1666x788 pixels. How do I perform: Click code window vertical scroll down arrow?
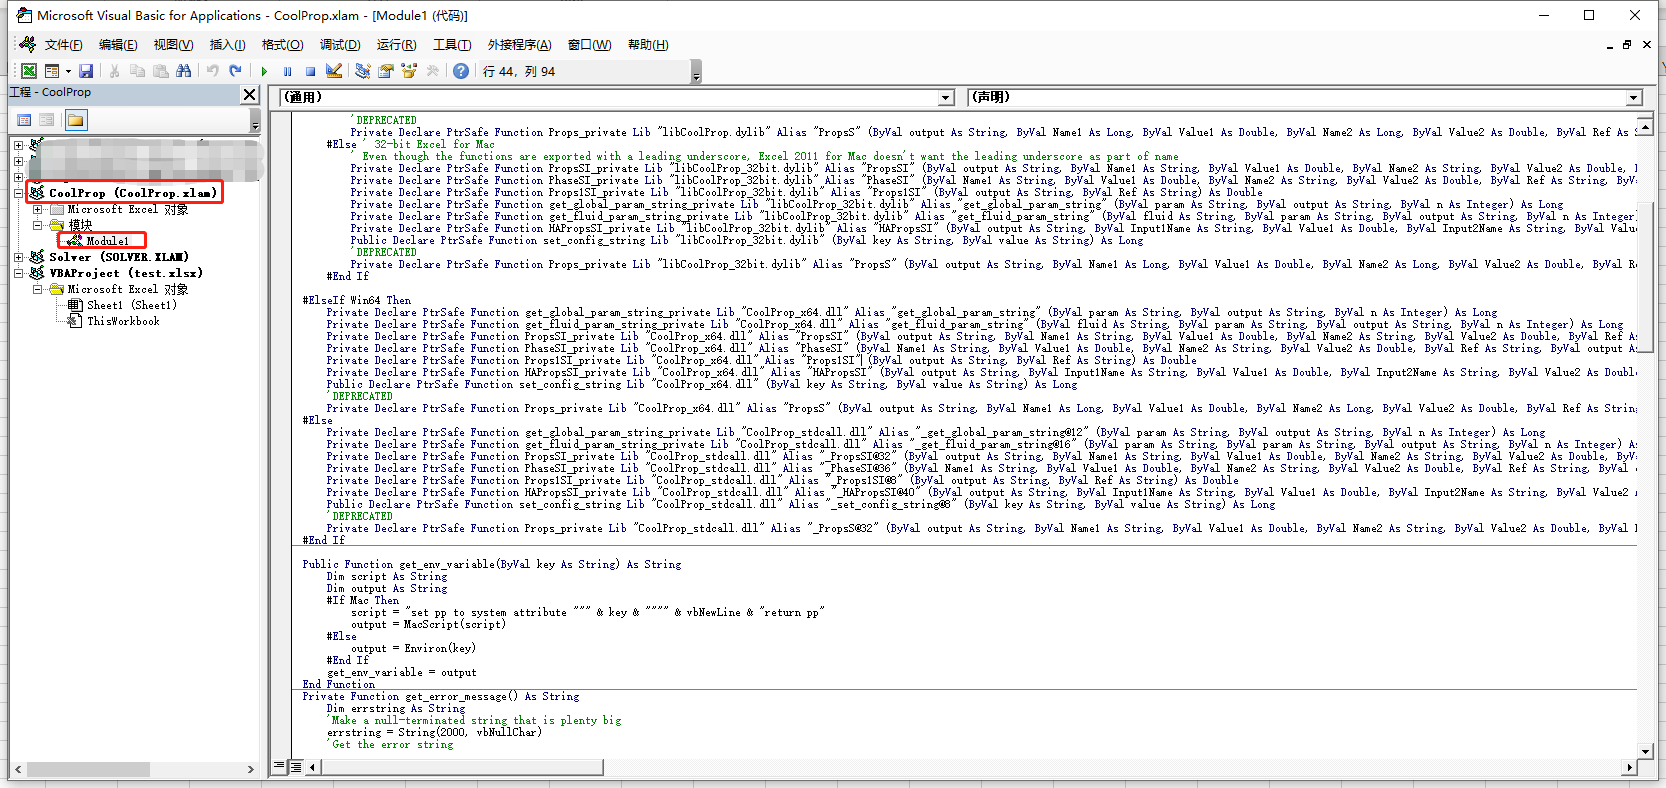[1646, 751]
